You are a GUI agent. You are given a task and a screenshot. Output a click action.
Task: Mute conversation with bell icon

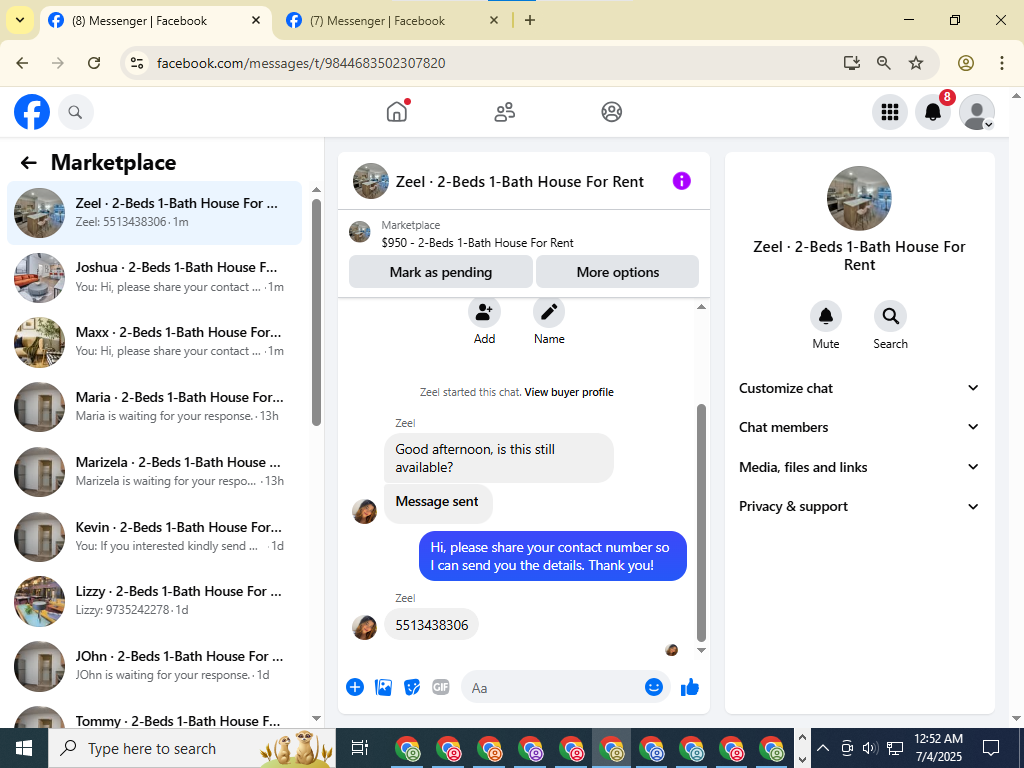[x=825, y=317]
